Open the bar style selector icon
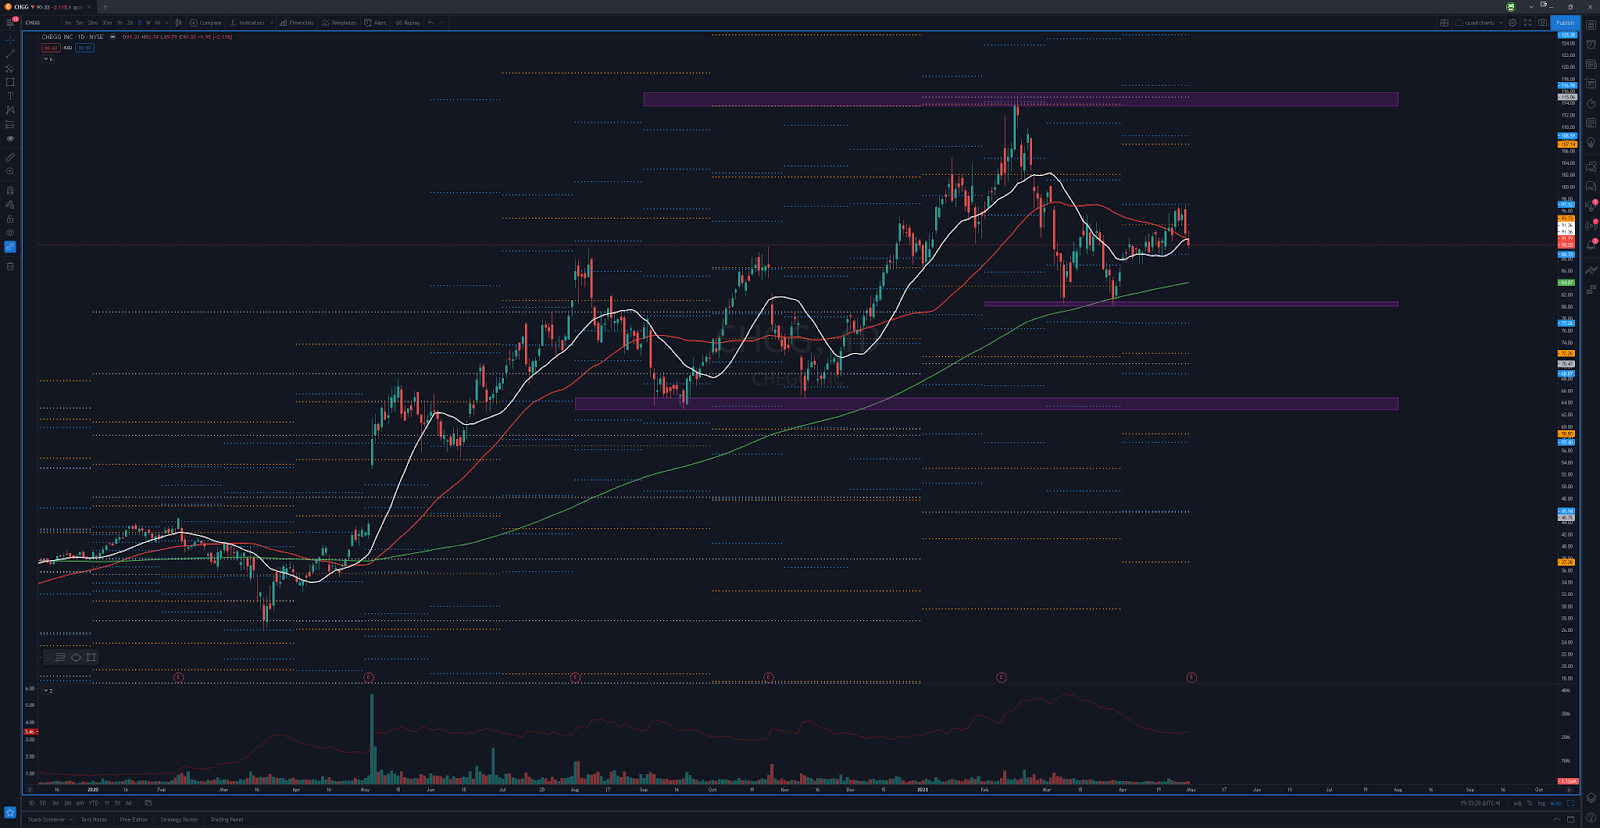 pyautogui.click(x=179, y=22)
